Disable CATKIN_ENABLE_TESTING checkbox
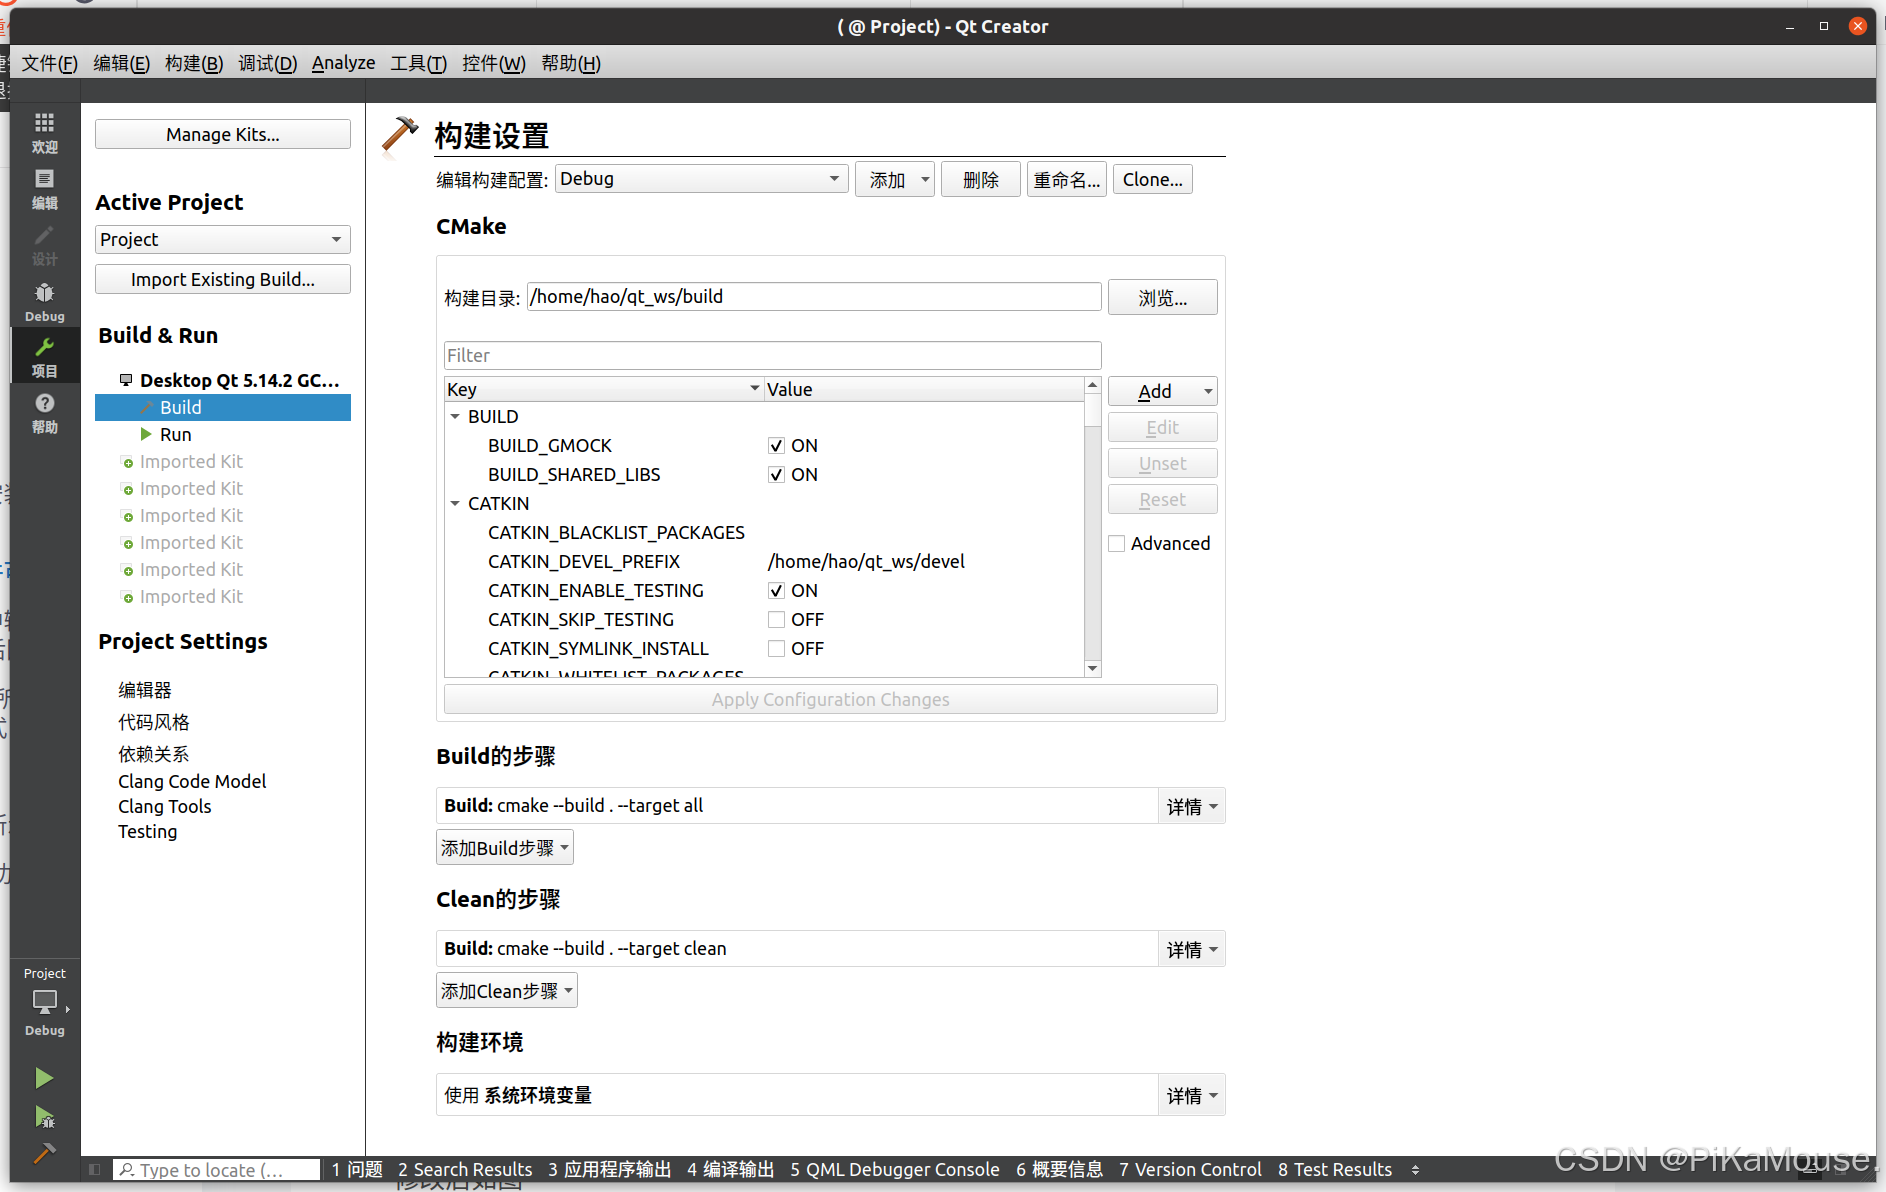1886x1192 pixels. (x=776, y=591)
